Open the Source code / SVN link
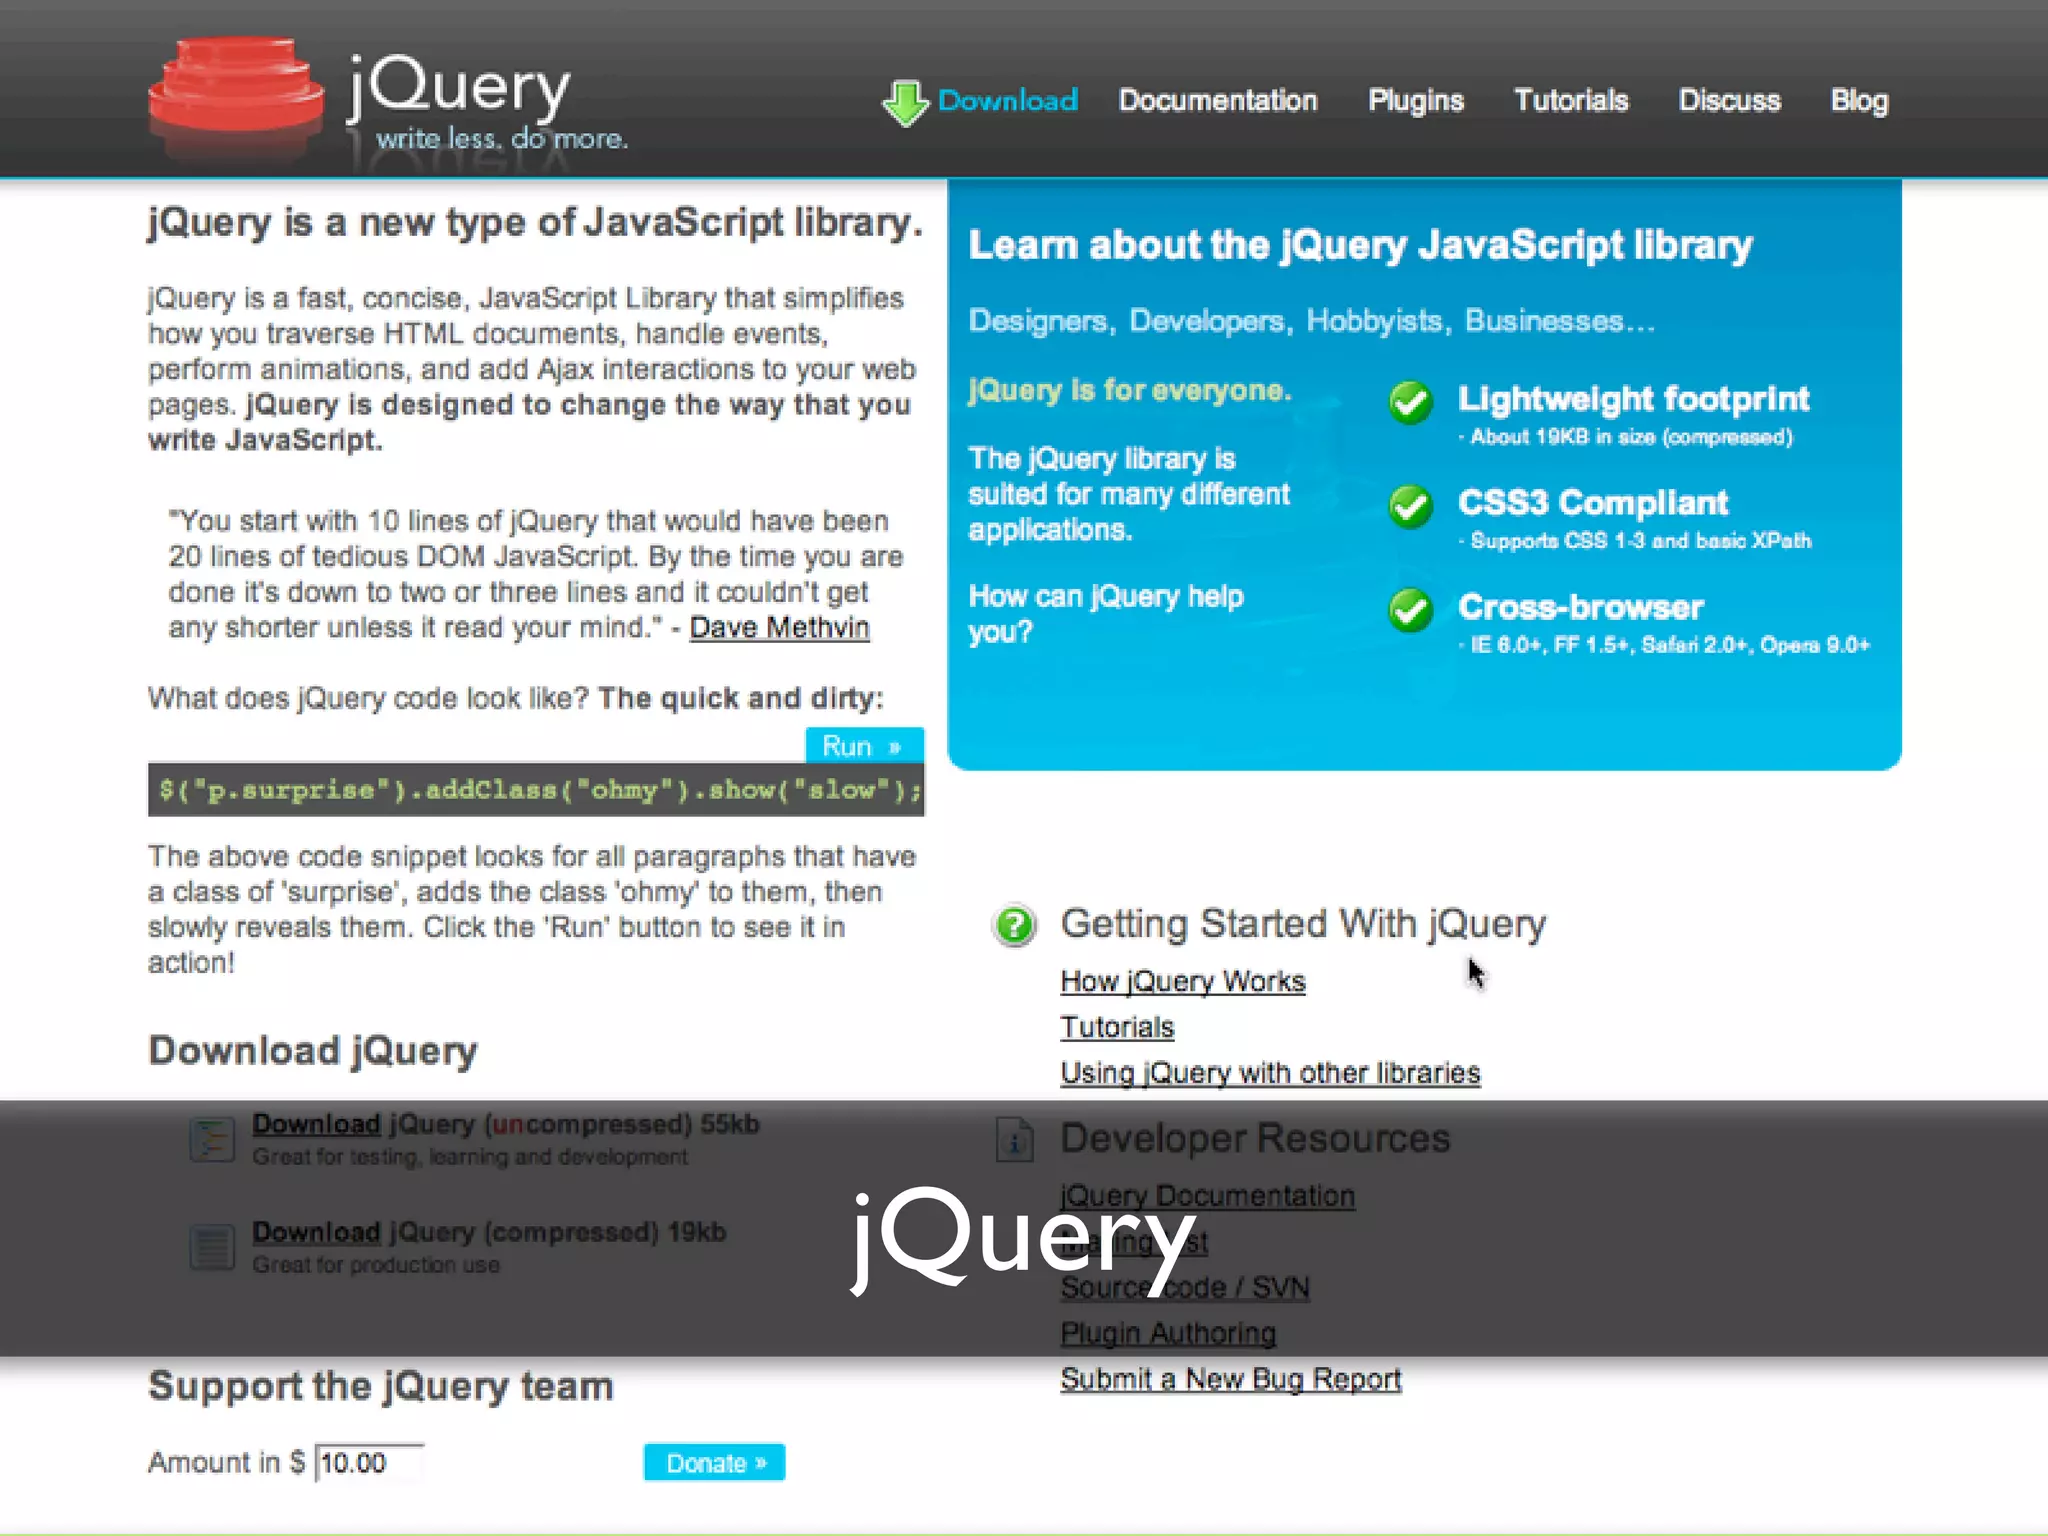The image size is (2048, 1536). (1185, 1288)
